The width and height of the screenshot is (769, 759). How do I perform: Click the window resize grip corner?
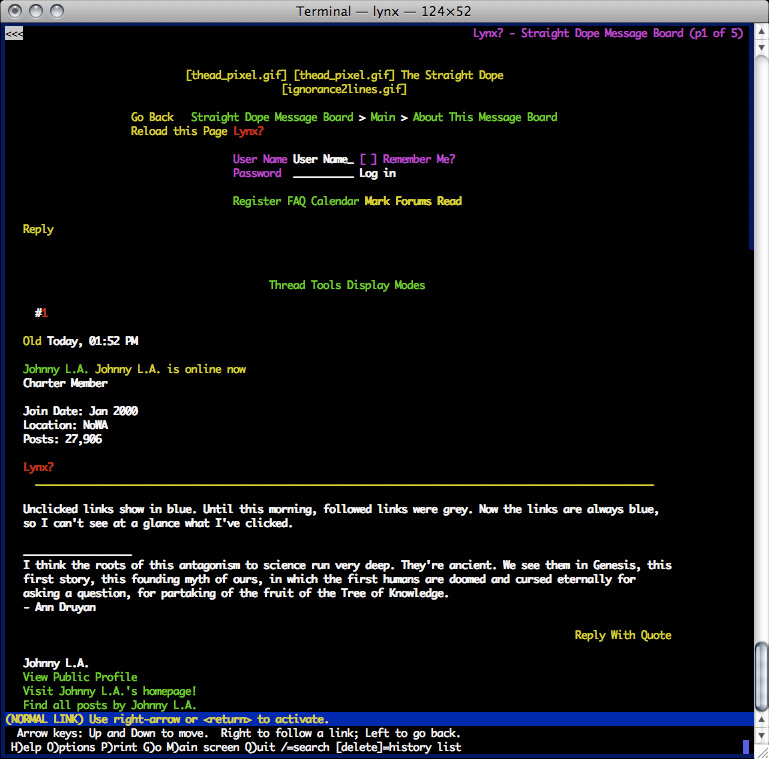click(x=762, y=753)
